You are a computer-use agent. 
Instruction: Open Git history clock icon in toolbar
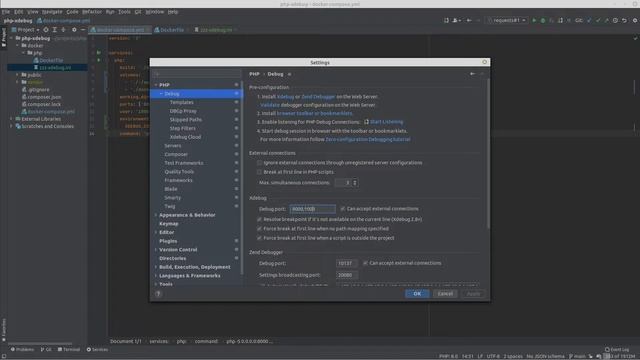pos(616,20)
